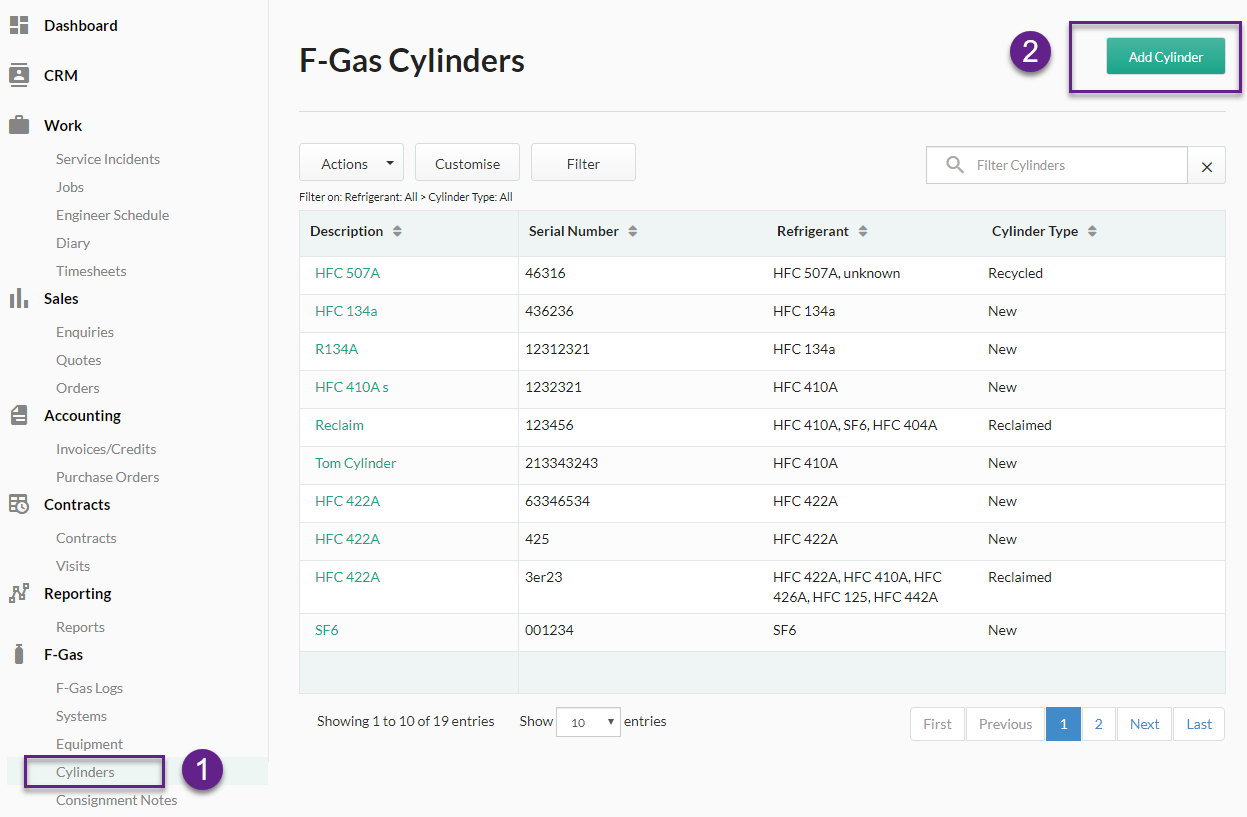
Task: Open Engineer Schedule in sidebar
Action: click(x=112, y=215)
